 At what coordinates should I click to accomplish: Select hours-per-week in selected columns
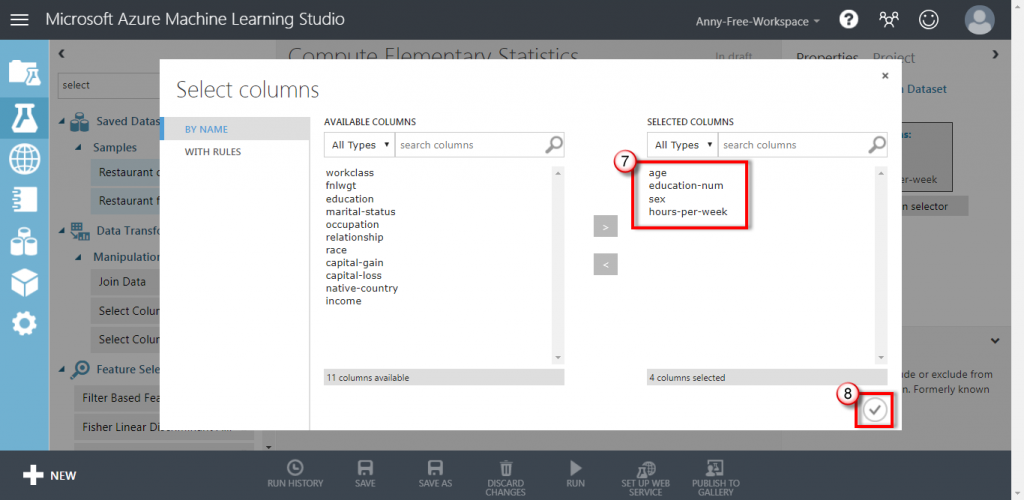coord(688,211)
